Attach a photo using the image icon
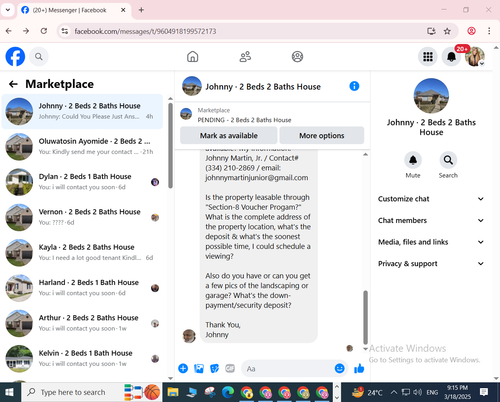Image resolution: width=500 pixels, height=402 pixels. point(199,368)
